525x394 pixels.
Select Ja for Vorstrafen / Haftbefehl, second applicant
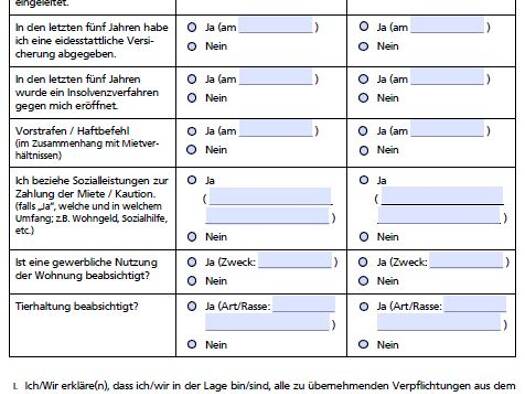click(x=363, y=131)
